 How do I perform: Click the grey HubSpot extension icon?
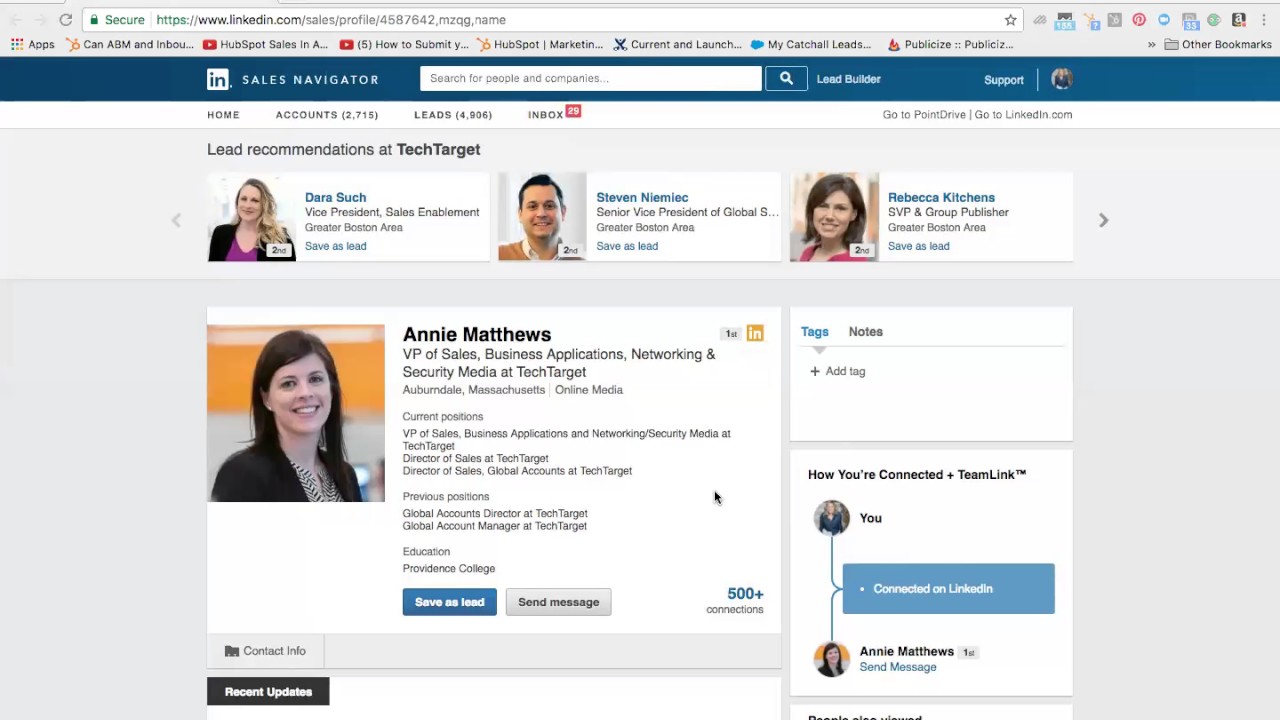pyautogui.click(x=1115, y=20)
